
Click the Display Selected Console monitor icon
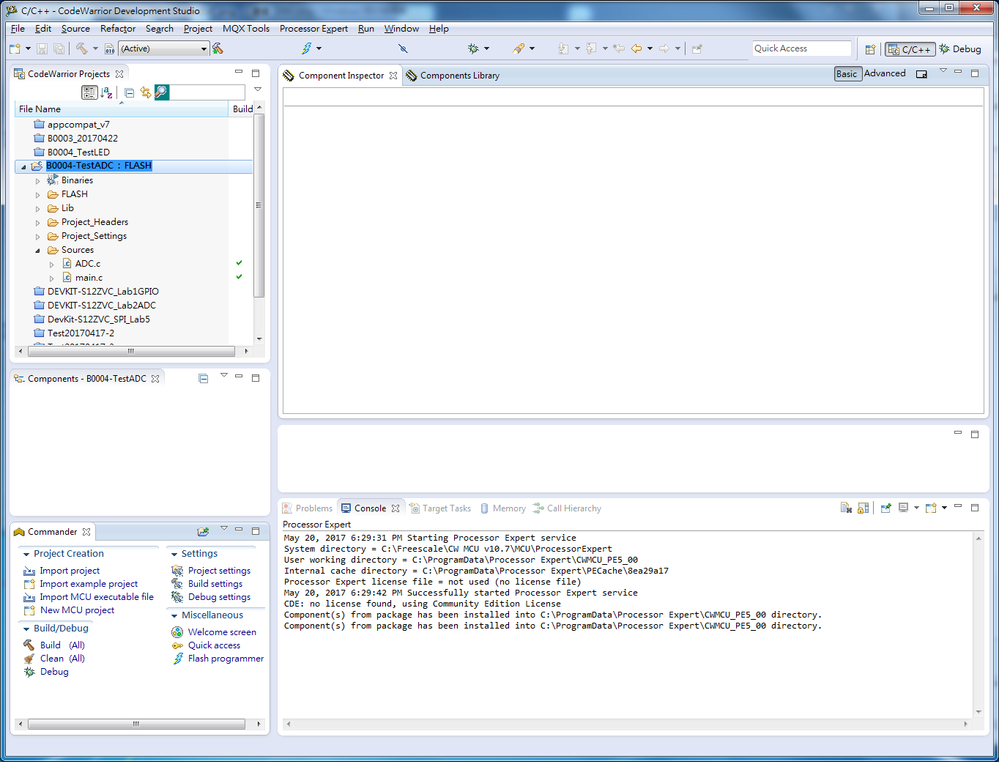903,508
